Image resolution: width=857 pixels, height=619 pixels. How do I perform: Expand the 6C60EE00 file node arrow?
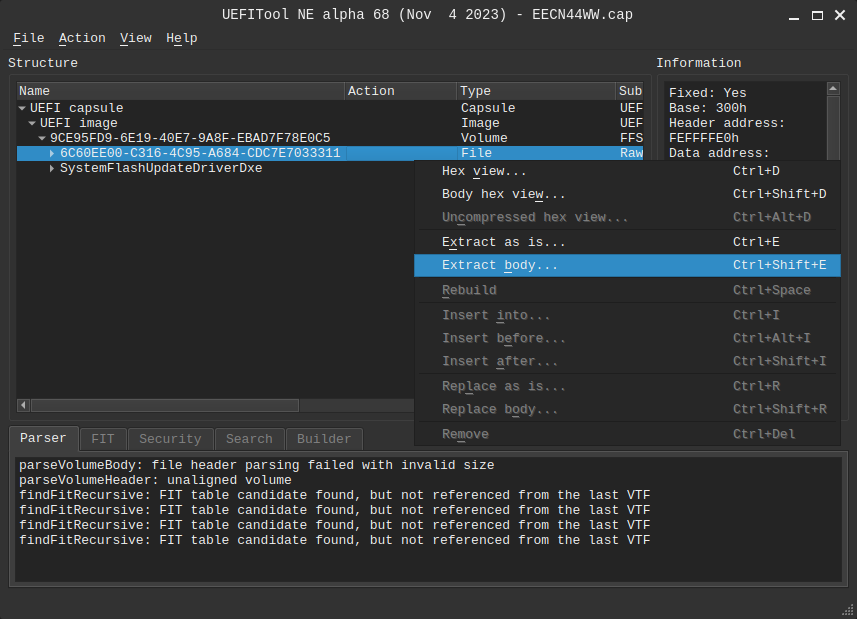(x=52, y=153)
